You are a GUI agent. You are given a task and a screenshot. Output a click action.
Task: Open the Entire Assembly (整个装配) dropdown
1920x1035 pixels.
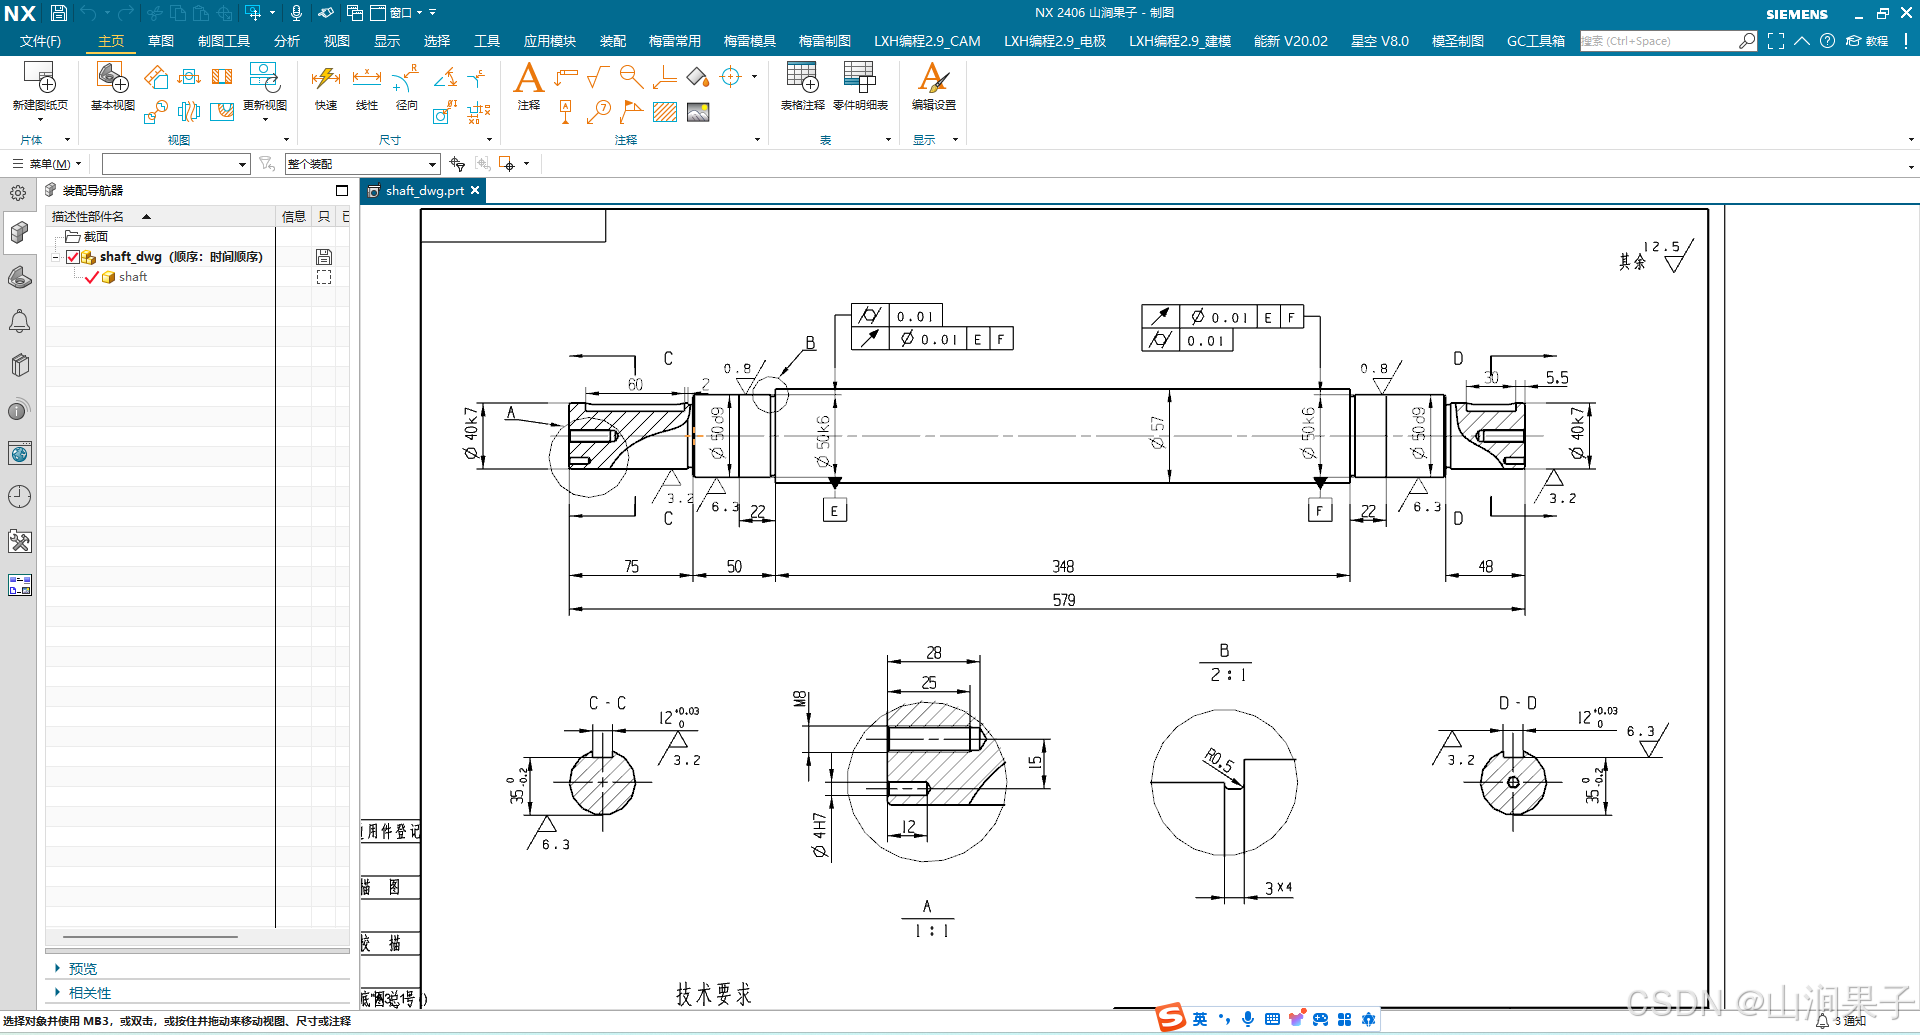pos(362,164)
